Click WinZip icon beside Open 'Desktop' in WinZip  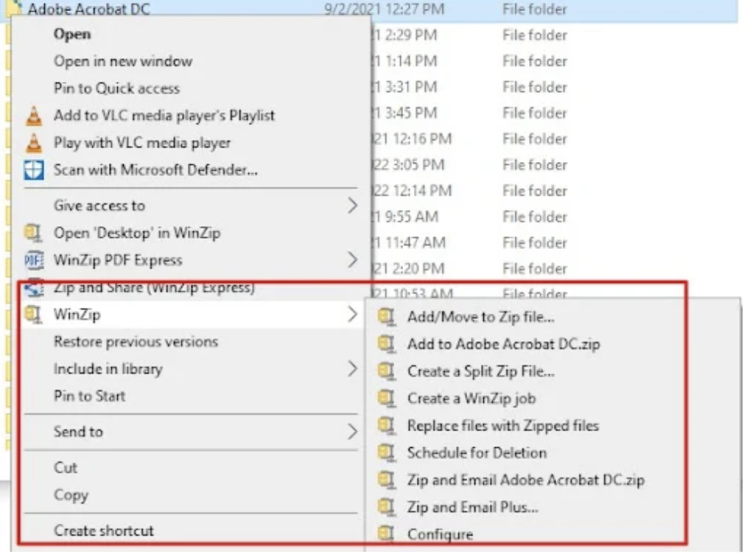tap(33, 233)
